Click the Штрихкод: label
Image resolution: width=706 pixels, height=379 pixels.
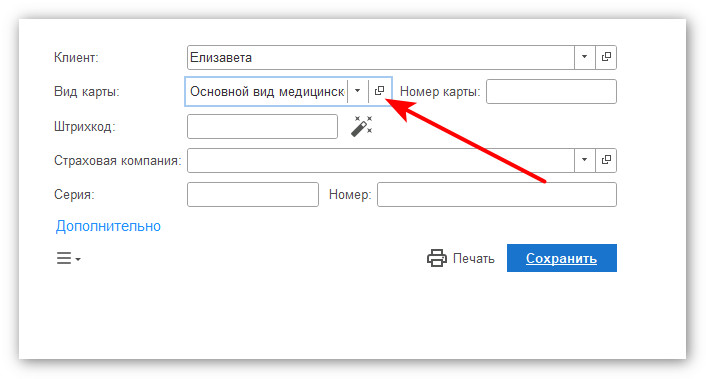pyautogui.click(x=85, y=127)
